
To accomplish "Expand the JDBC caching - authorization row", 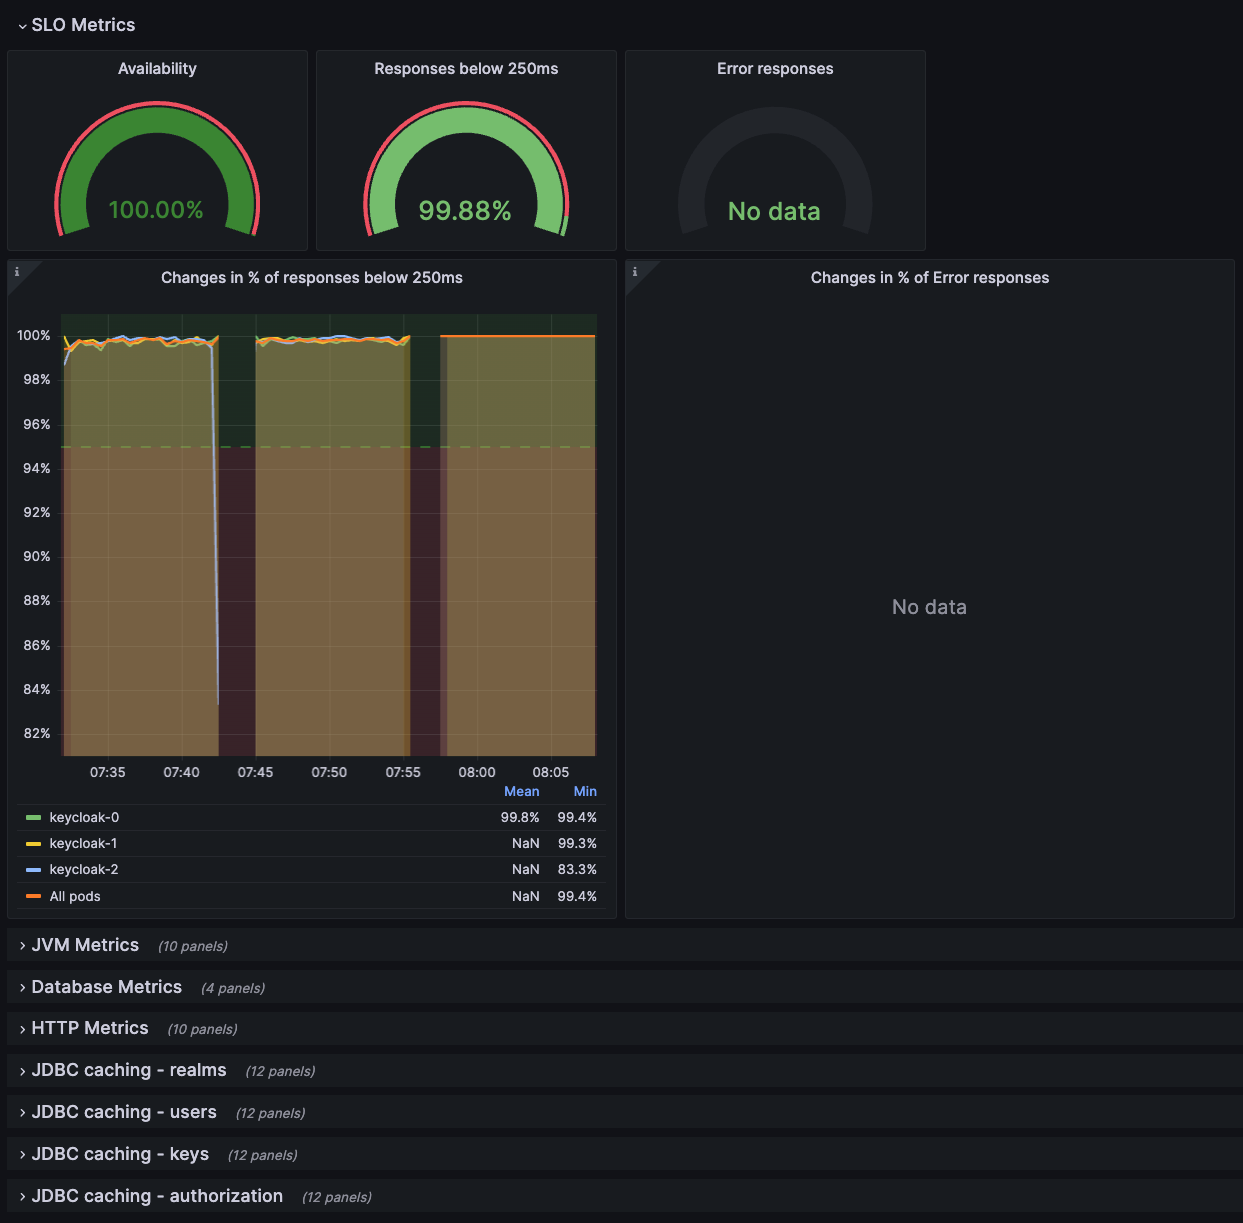I will (156, 1195).
